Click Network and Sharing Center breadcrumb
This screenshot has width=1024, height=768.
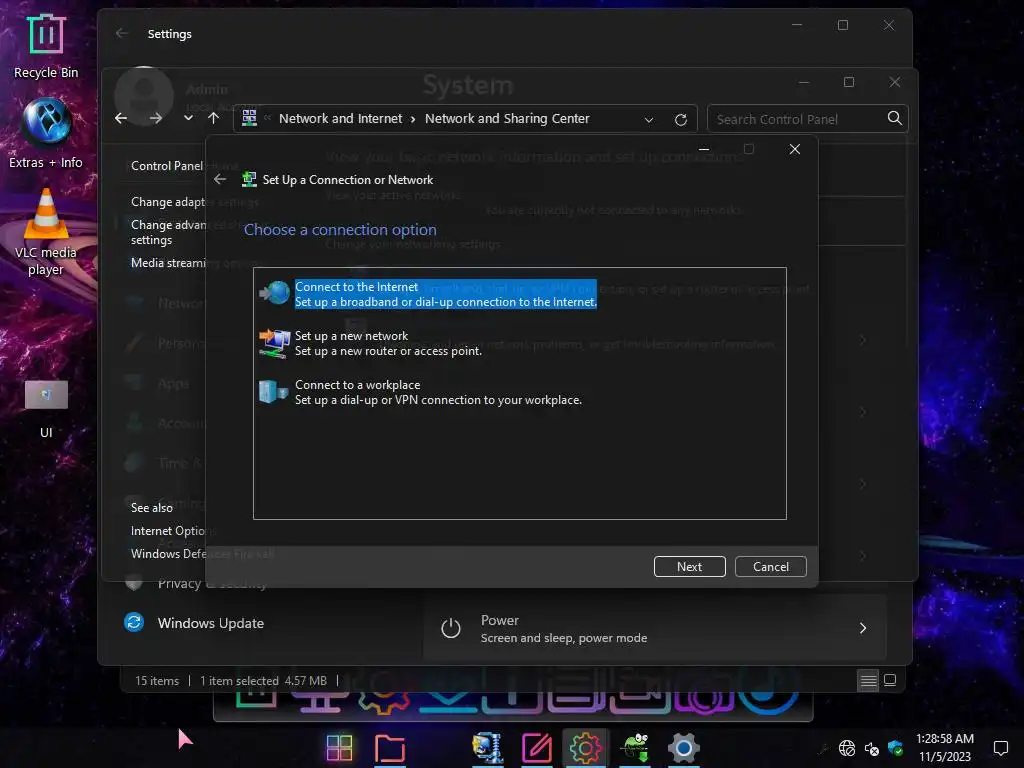(x=507, y=118)
